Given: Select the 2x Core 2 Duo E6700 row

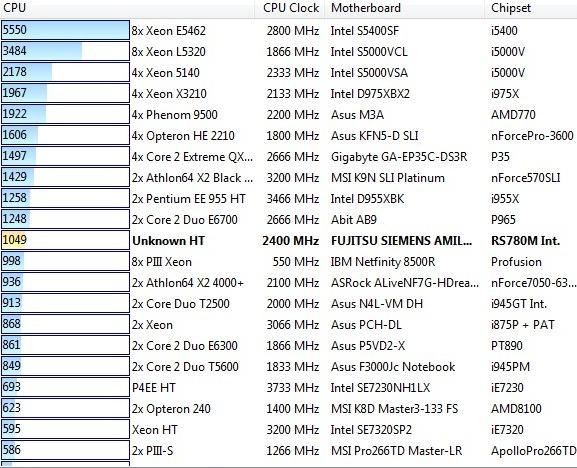Looking at the screenshot, I should (x=288, y=219).
